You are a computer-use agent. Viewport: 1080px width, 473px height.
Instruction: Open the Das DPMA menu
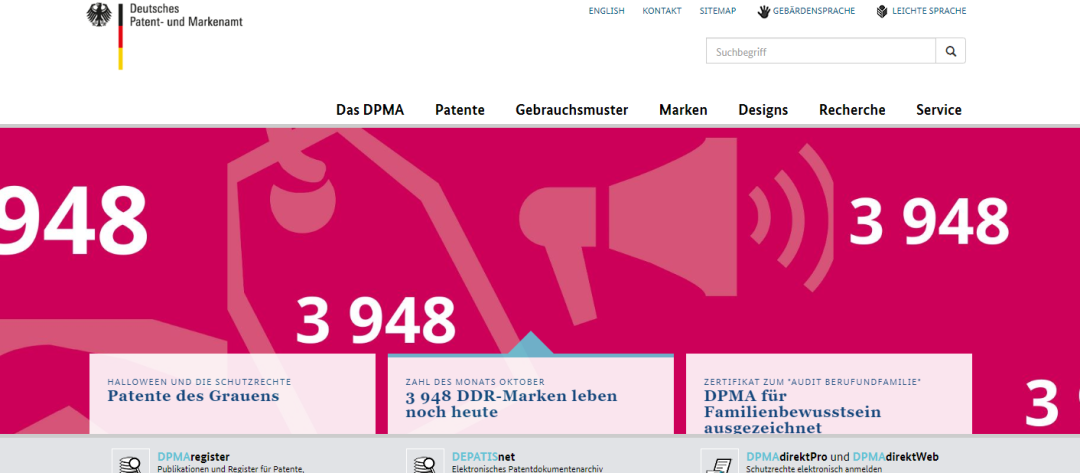tap(370, 110)
